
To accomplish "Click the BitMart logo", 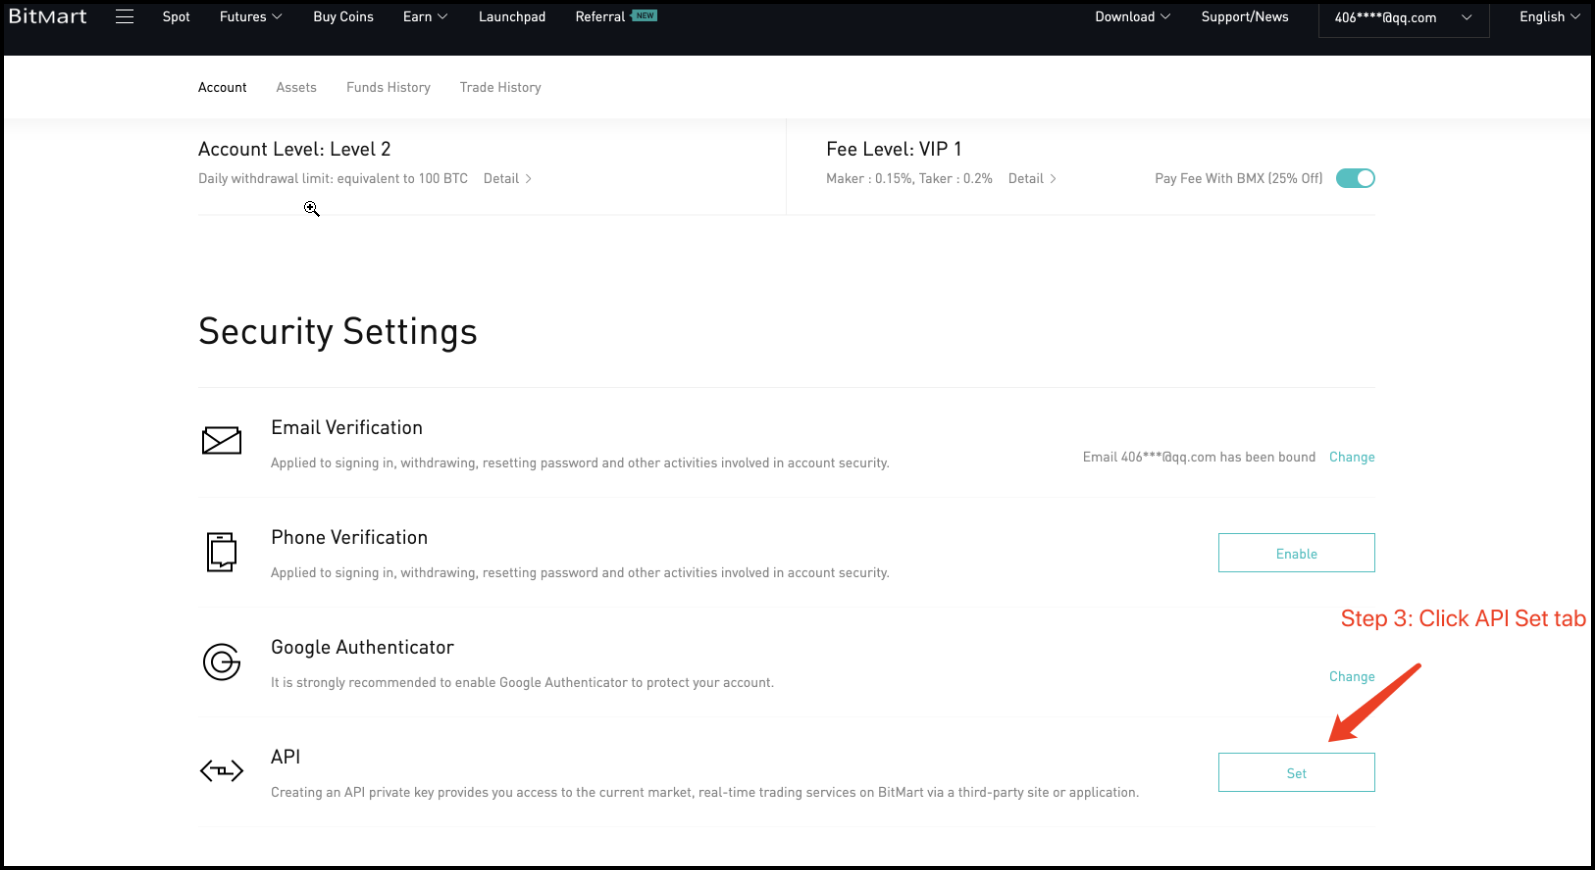I will (x=48, y=17).
